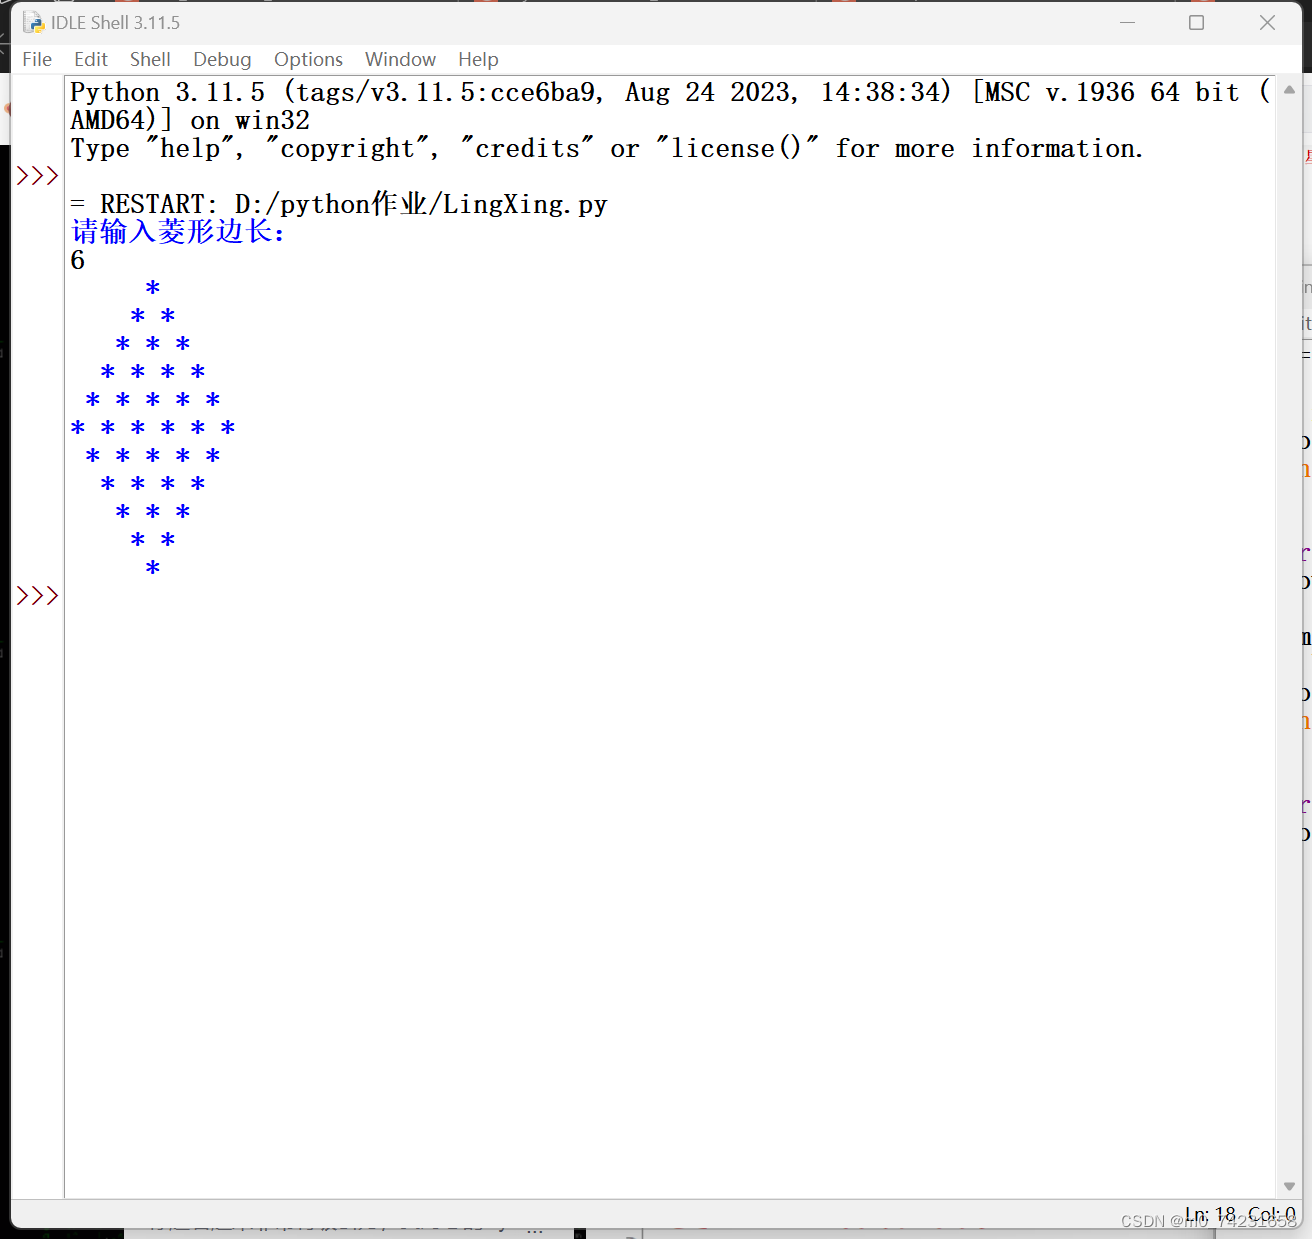Viewport: 1312px width, 1239px height.
Task: Click the Col: 0 status bar indicator
Action: 1272,1214
